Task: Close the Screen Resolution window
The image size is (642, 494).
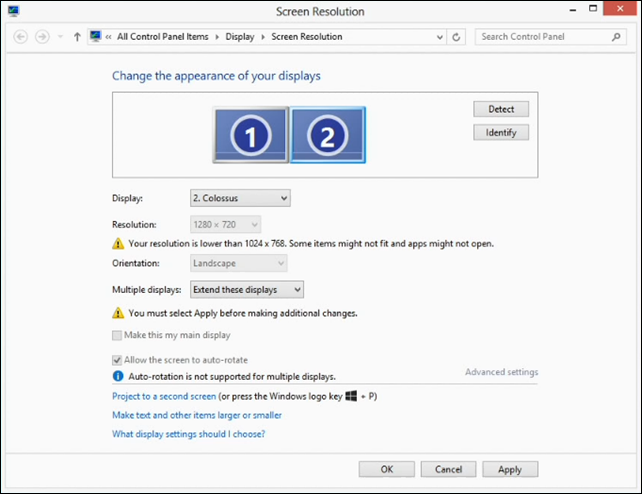Action: coord(620,8)
